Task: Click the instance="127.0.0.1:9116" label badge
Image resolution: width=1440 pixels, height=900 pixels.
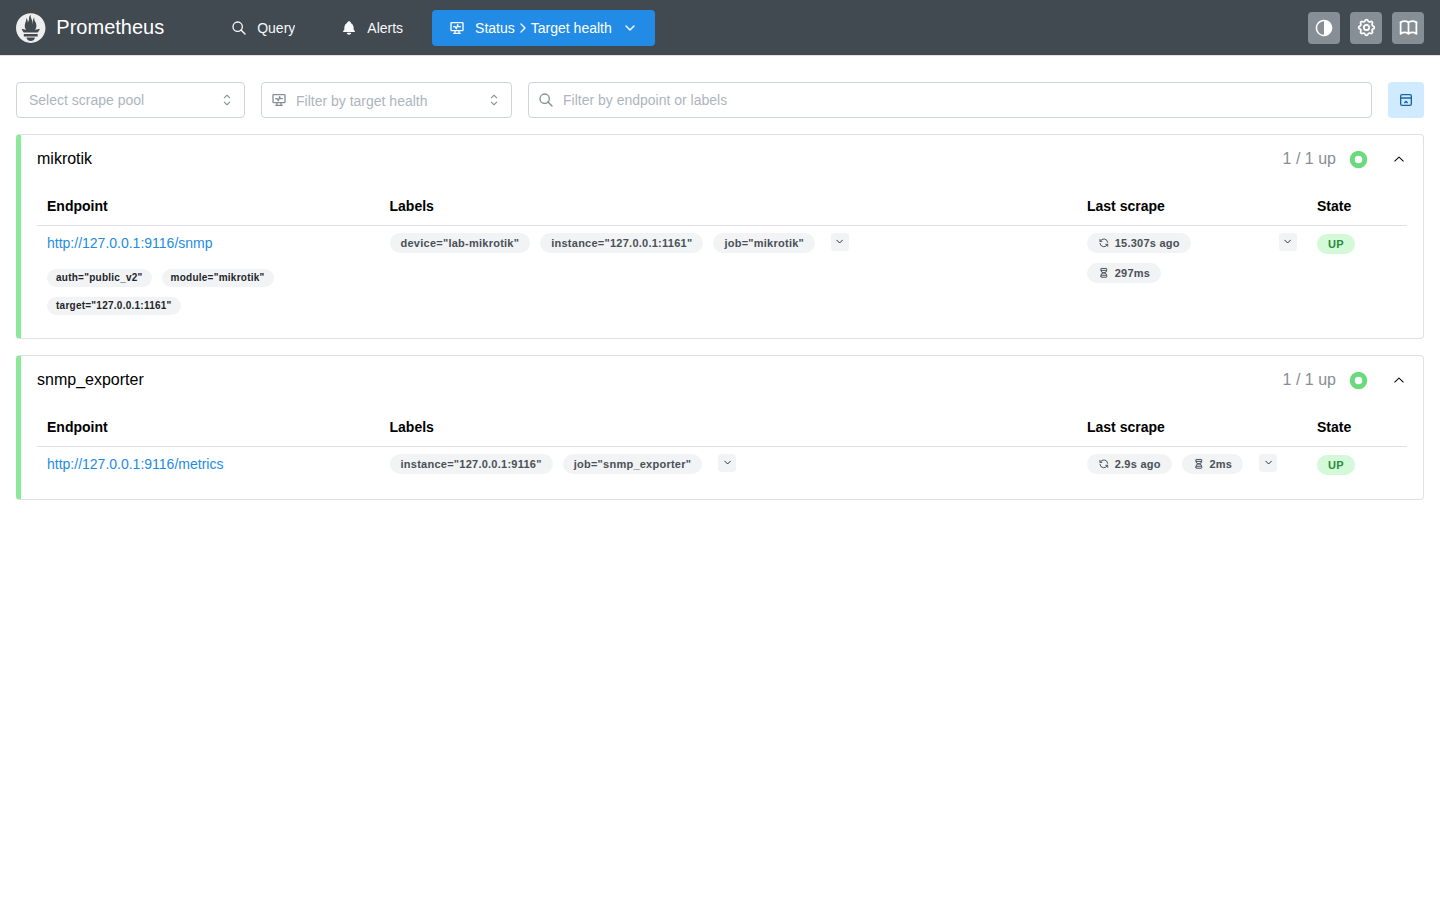Action: coord(471,464)
